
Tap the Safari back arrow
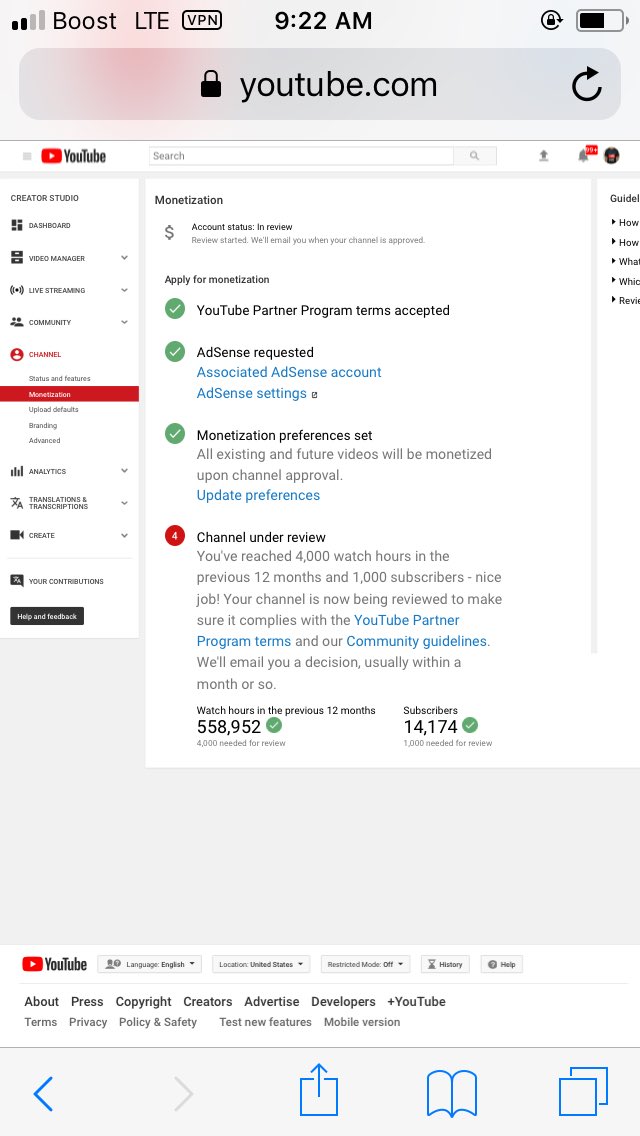(x=43, y=1093)
